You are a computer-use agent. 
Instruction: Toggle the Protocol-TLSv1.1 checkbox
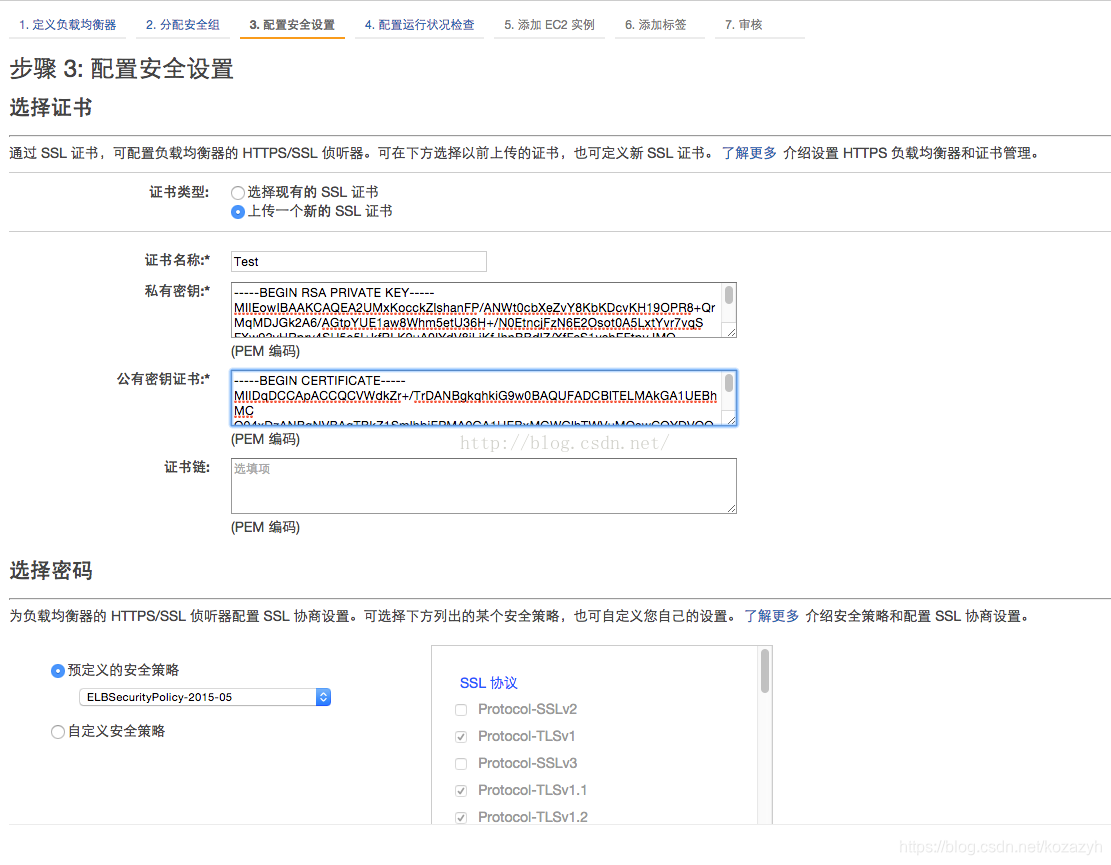[x=461, y=791]
